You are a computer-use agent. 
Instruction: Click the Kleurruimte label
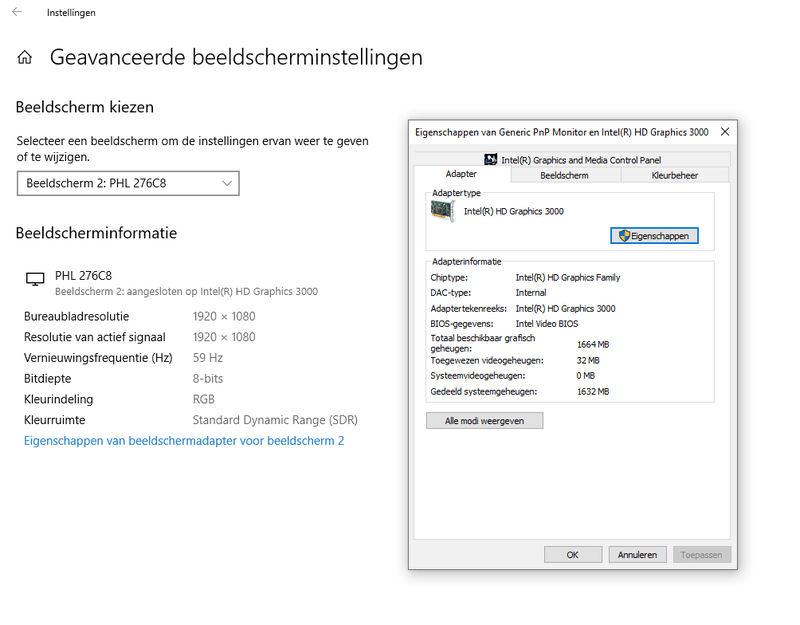[x=55, y=420]
